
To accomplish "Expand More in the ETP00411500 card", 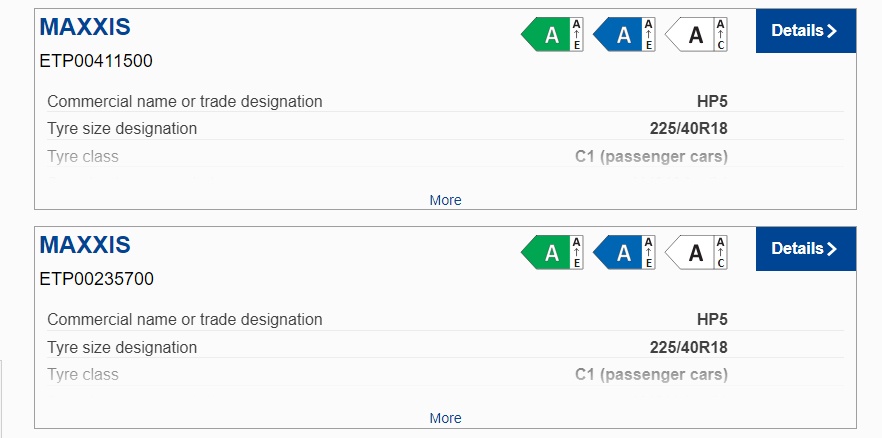I will tap(445, 200).
